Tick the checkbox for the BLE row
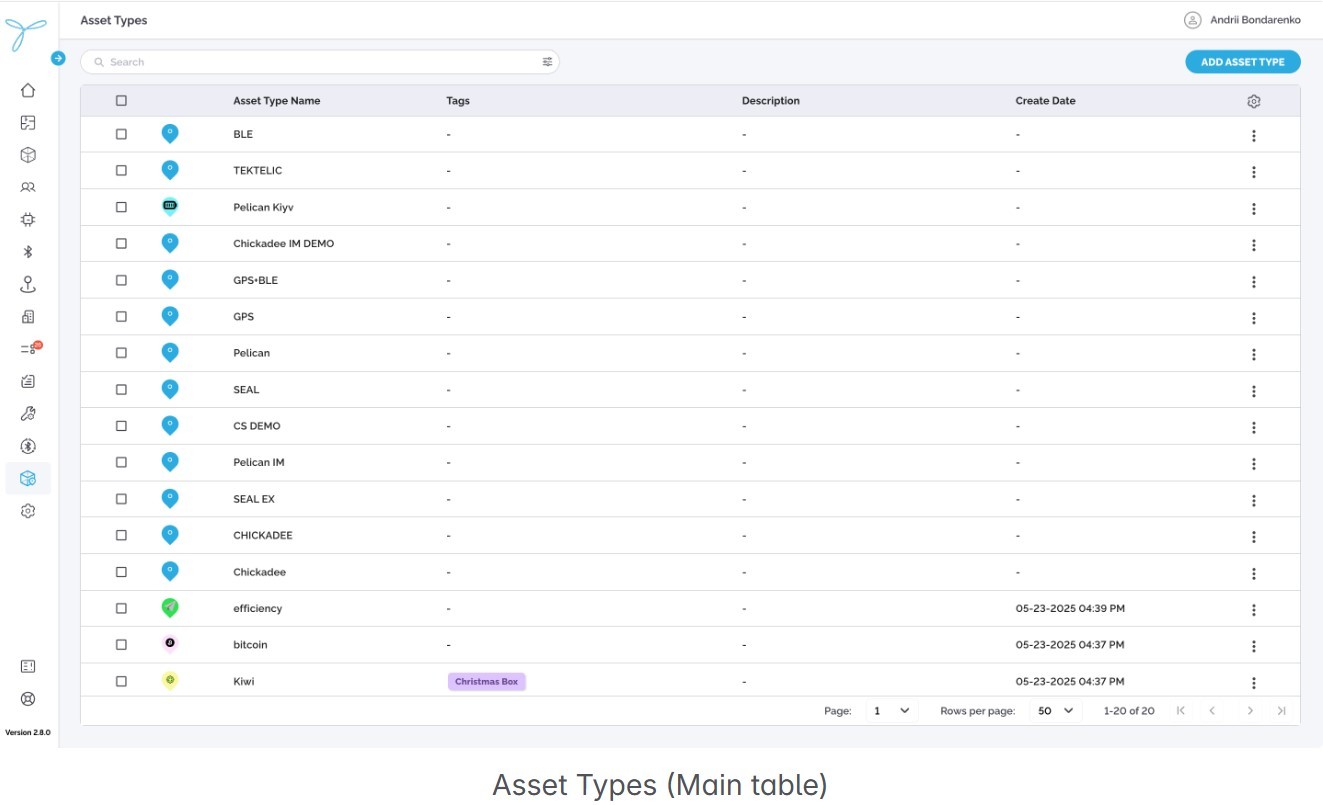This screenshot has height=805, width=1323. tap(121, 134)
